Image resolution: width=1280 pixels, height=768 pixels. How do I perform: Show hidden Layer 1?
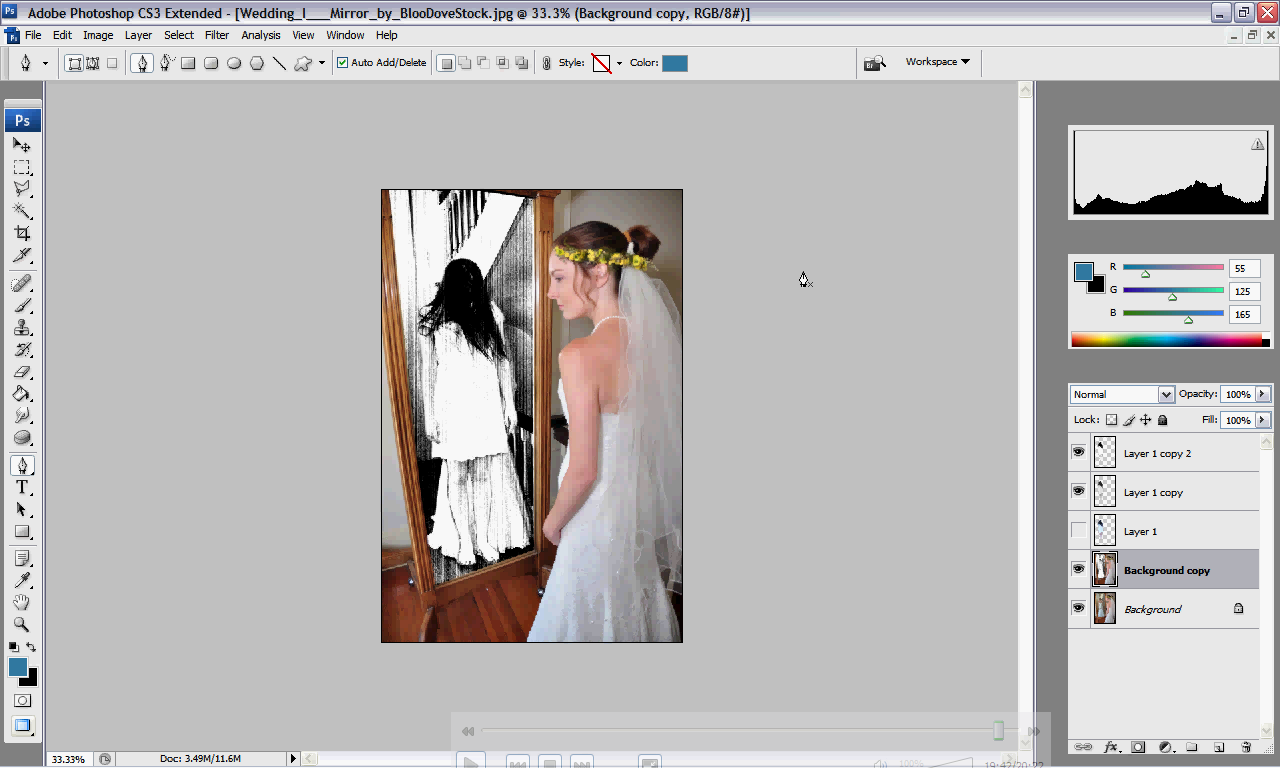point(1078,531)
